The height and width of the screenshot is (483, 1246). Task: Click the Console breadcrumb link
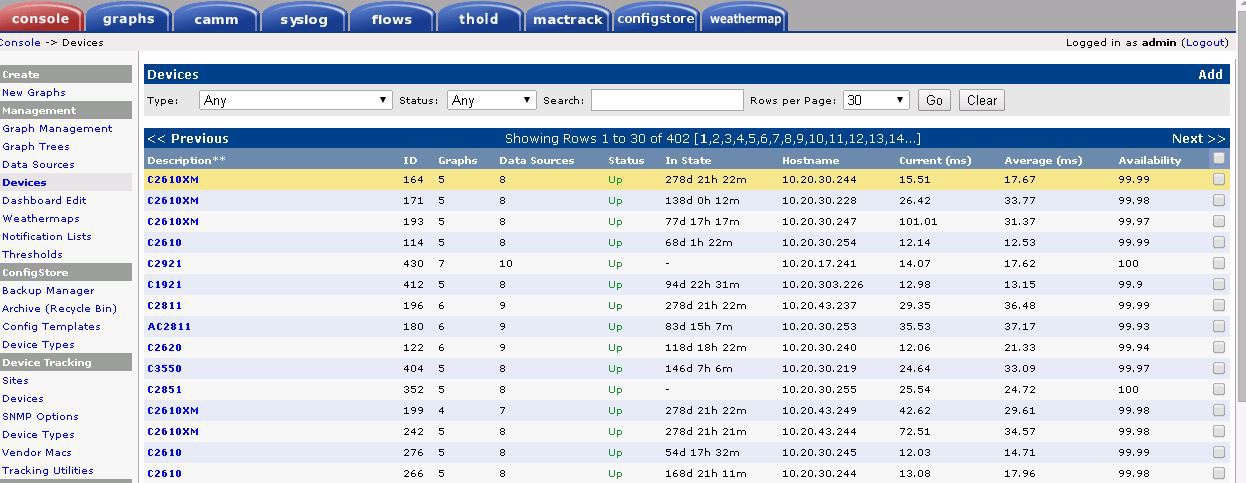click(x=20, y=43)
